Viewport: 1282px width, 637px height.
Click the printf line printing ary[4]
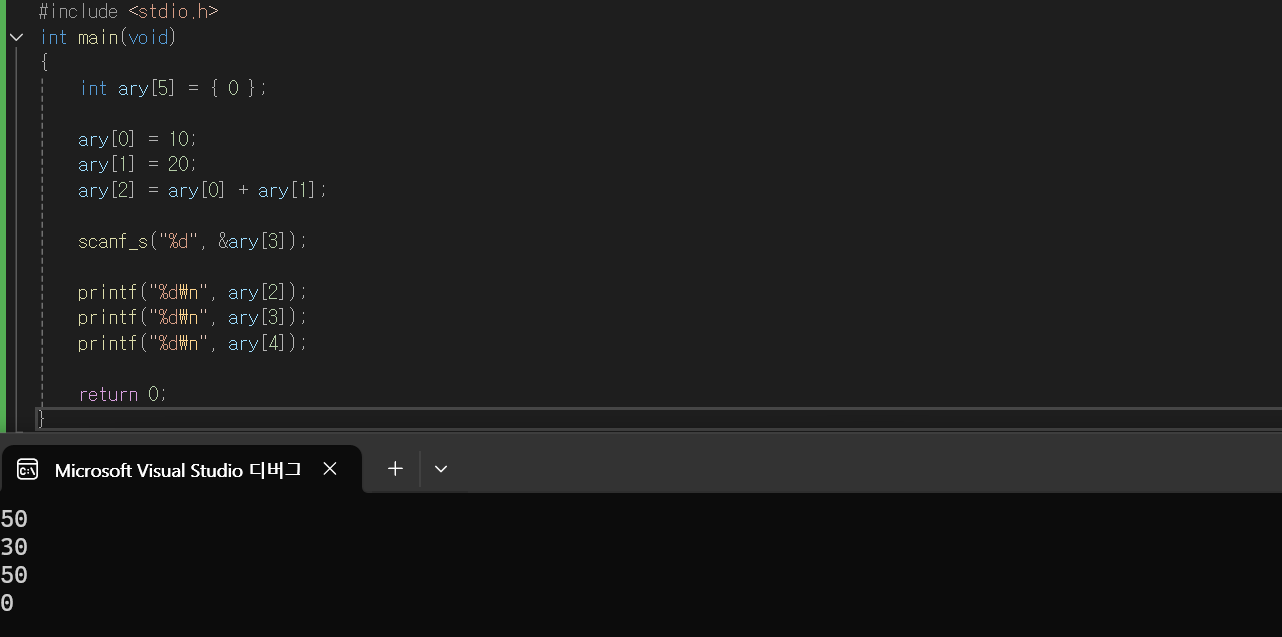(x=193, y=343)
